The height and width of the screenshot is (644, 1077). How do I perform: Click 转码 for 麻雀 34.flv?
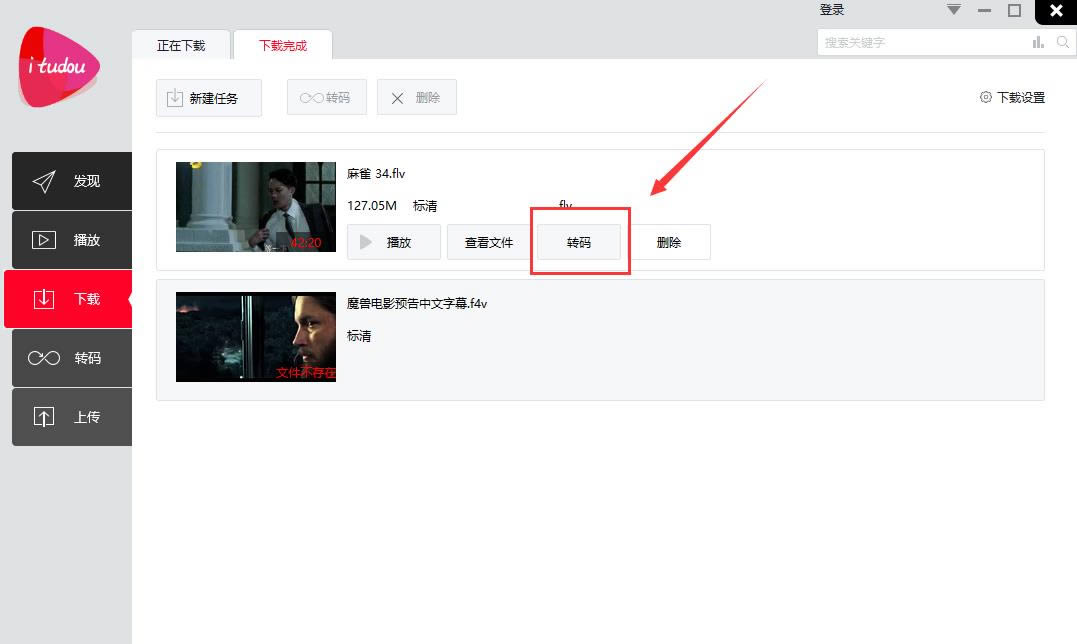[x=579, y=242]
